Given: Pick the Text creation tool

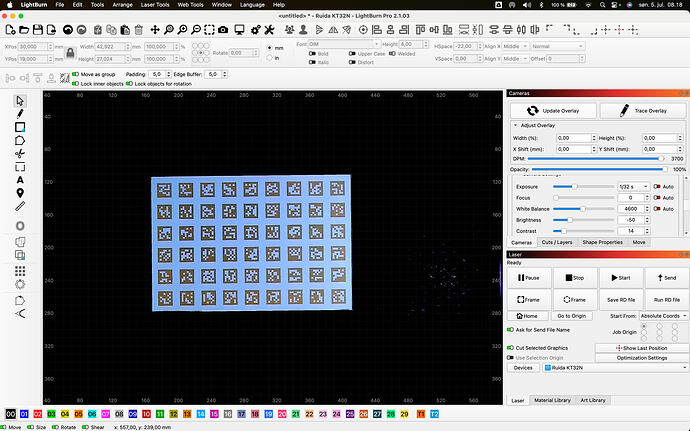Looking at the screenshot, I should pos(20,180).
